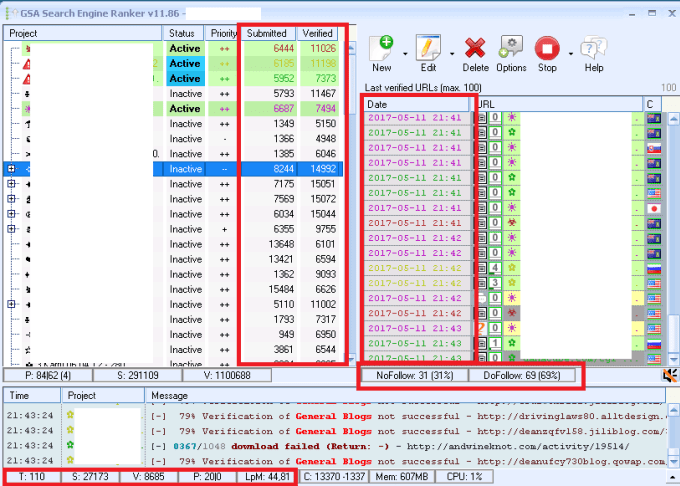Open Options with the gear icon
Viewport: 680px width, 486px height.
(511, 48)
